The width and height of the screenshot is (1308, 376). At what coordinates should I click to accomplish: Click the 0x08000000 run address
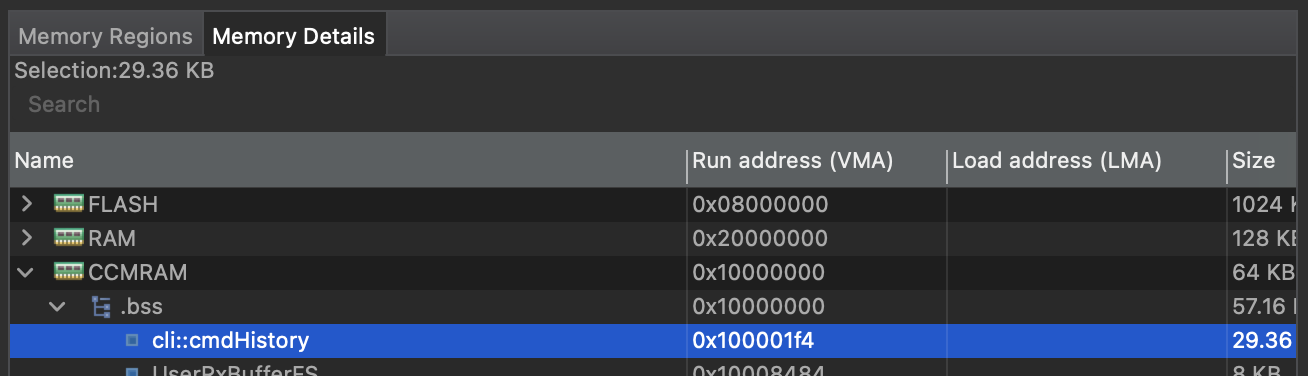coord(761,204)
